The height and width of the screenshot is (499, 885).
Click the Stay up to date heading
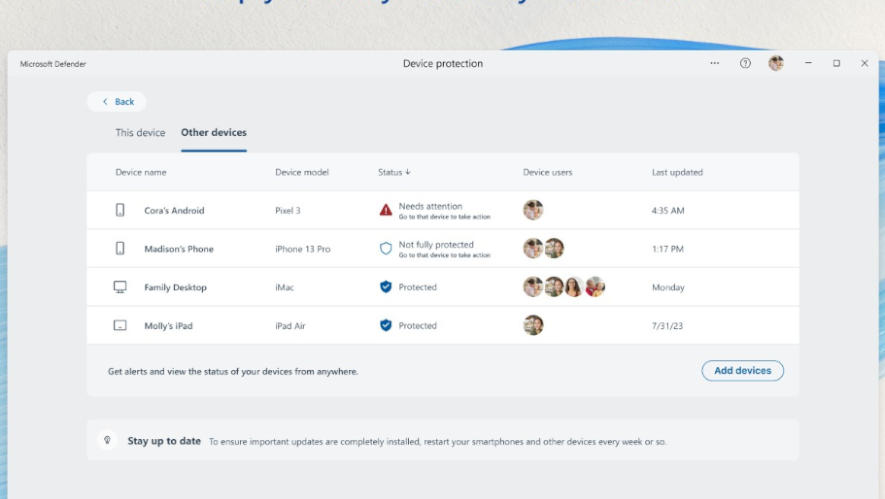(x=164, y=441)
